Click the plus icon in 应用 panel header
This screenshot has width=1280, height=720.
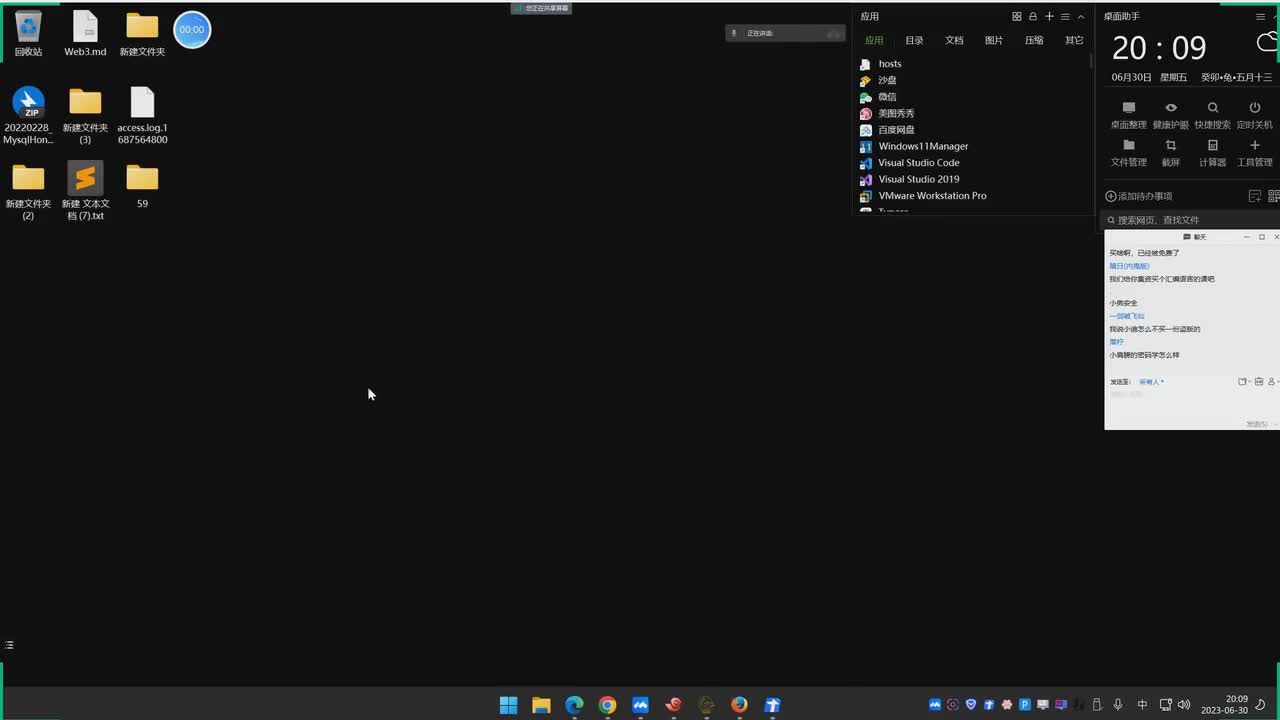[x=1049, y=17]
